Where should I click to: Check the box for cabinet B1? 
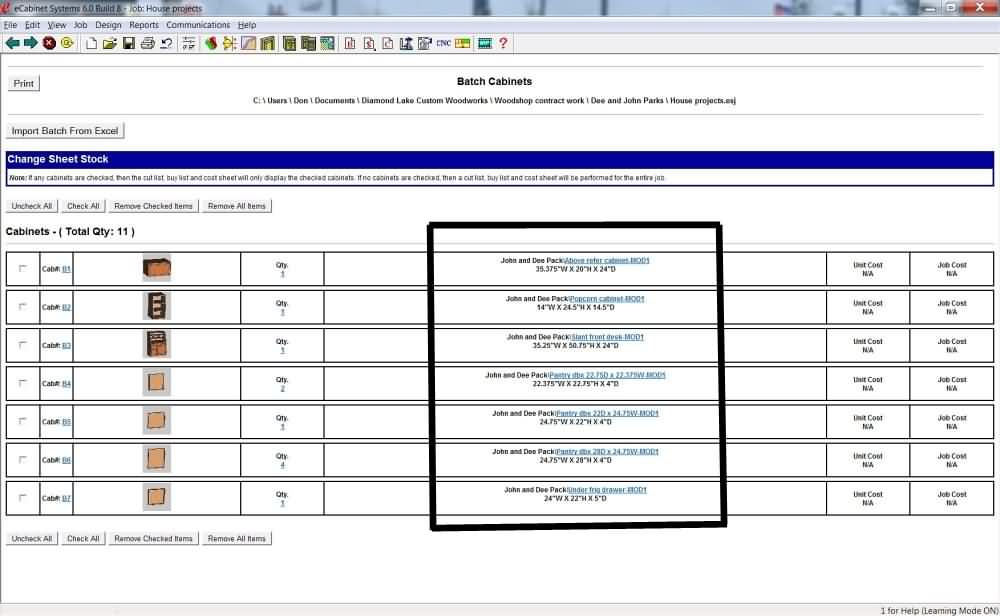tap(23, 269)
